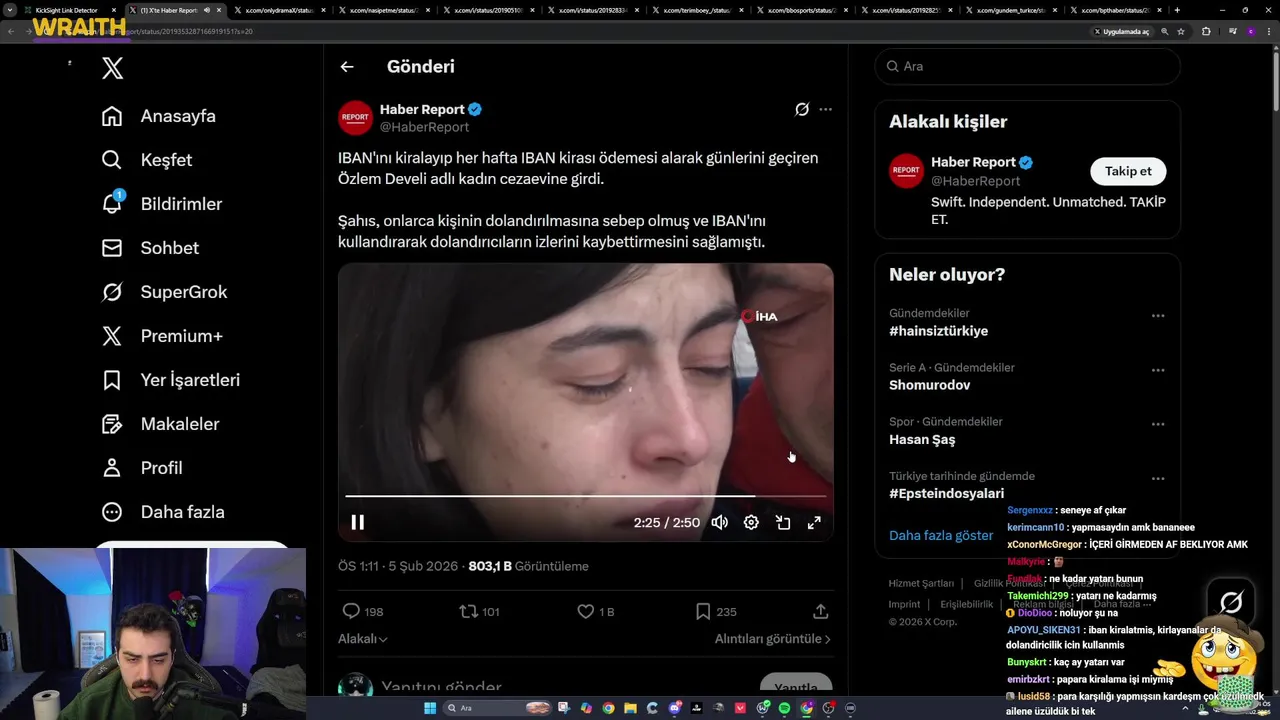The width and height of the screenshot is (1280, 720).
Task: Open Keşfet search page
Action: point(147,160)
